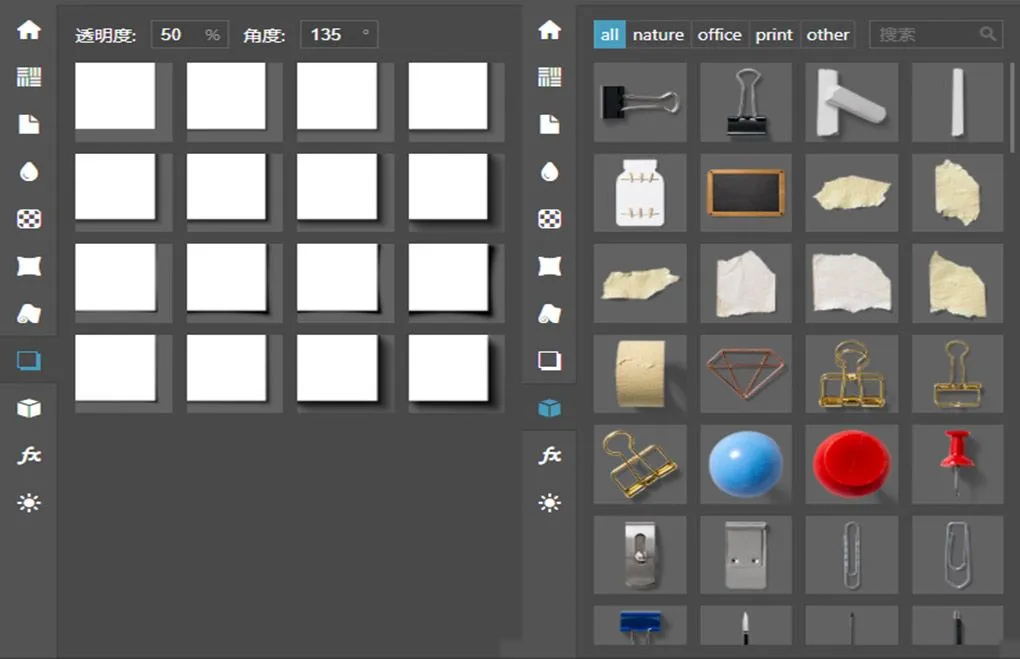Click the home icon beside the transparency field
Screen dimensions: 1020x659
[29, 30]
